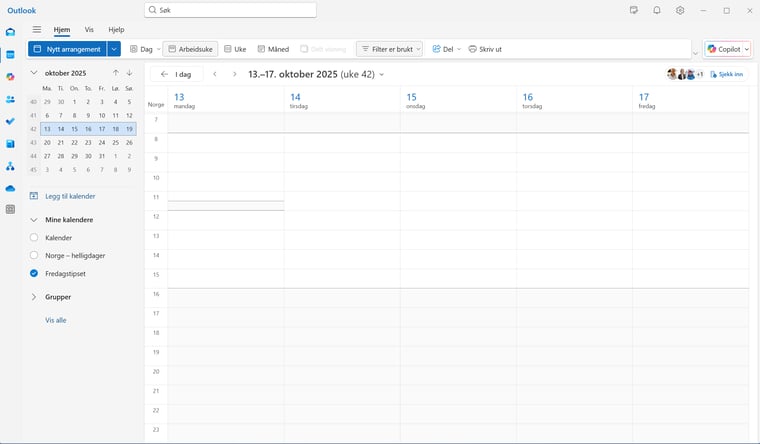The width and height of the screenshot is (760, 444).
Task: Uncheck the Fredagstipset calendar
Action: point(34,273)
